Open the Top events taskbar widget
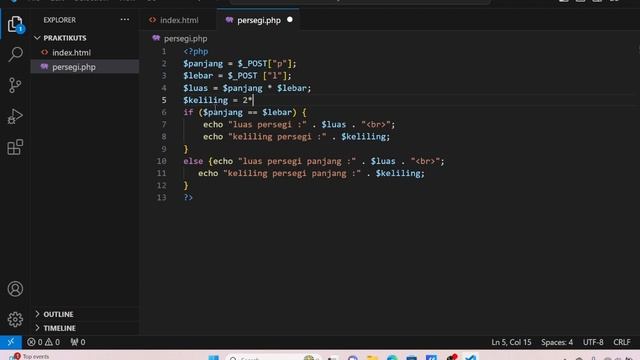The image size is (640, 360). click(x=29, y=356)
